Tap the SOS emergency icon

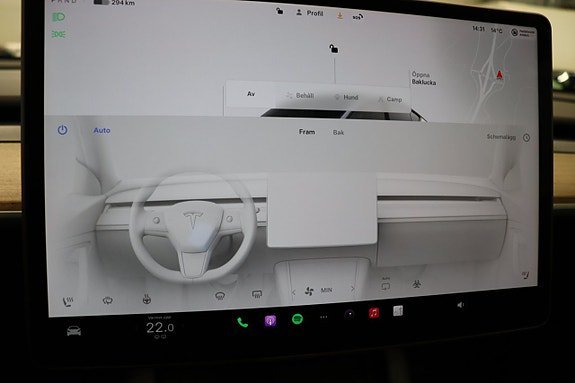click(x=358, y=17)
